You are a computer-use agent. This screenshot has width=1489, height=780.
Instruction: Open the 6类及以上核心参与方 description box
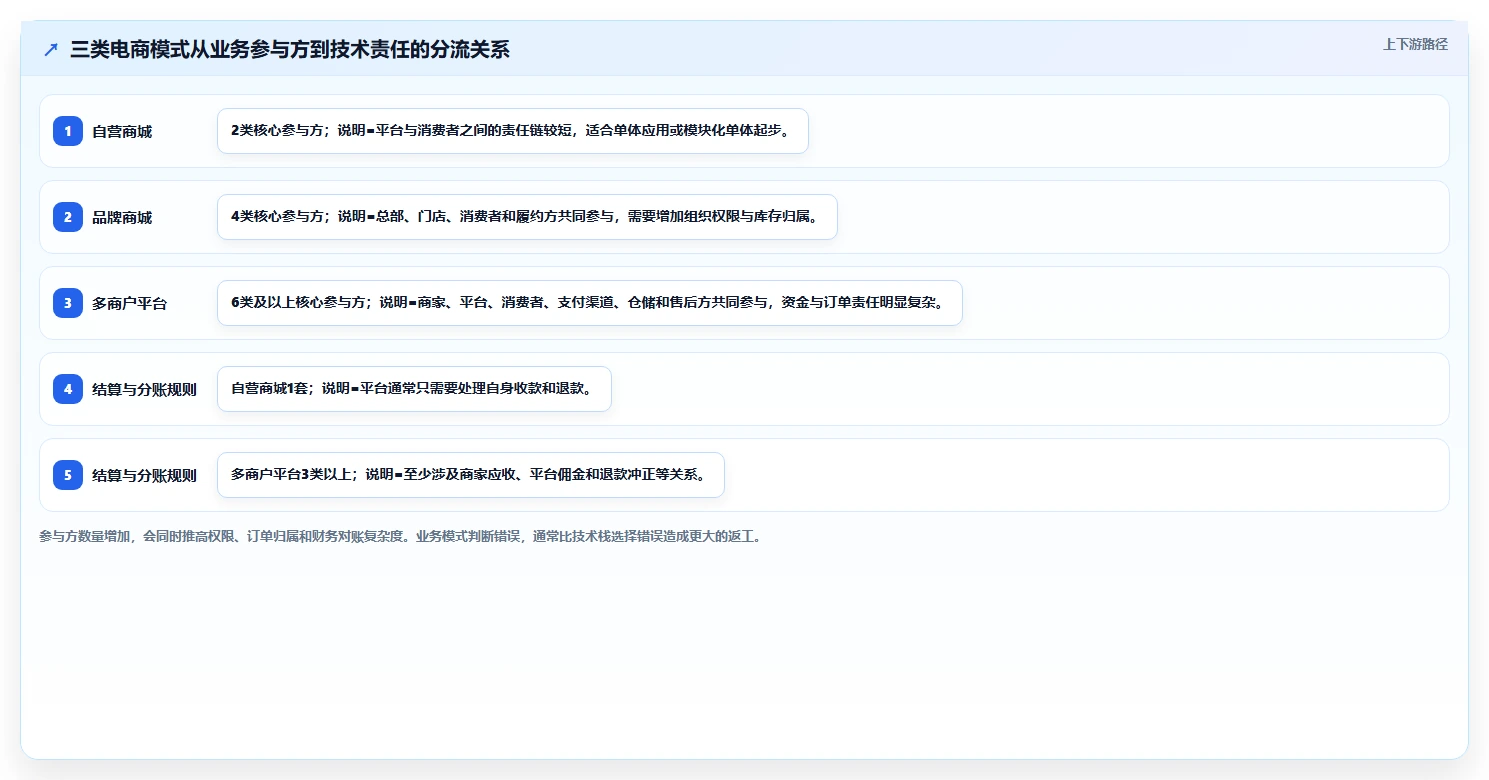(589, 303)
